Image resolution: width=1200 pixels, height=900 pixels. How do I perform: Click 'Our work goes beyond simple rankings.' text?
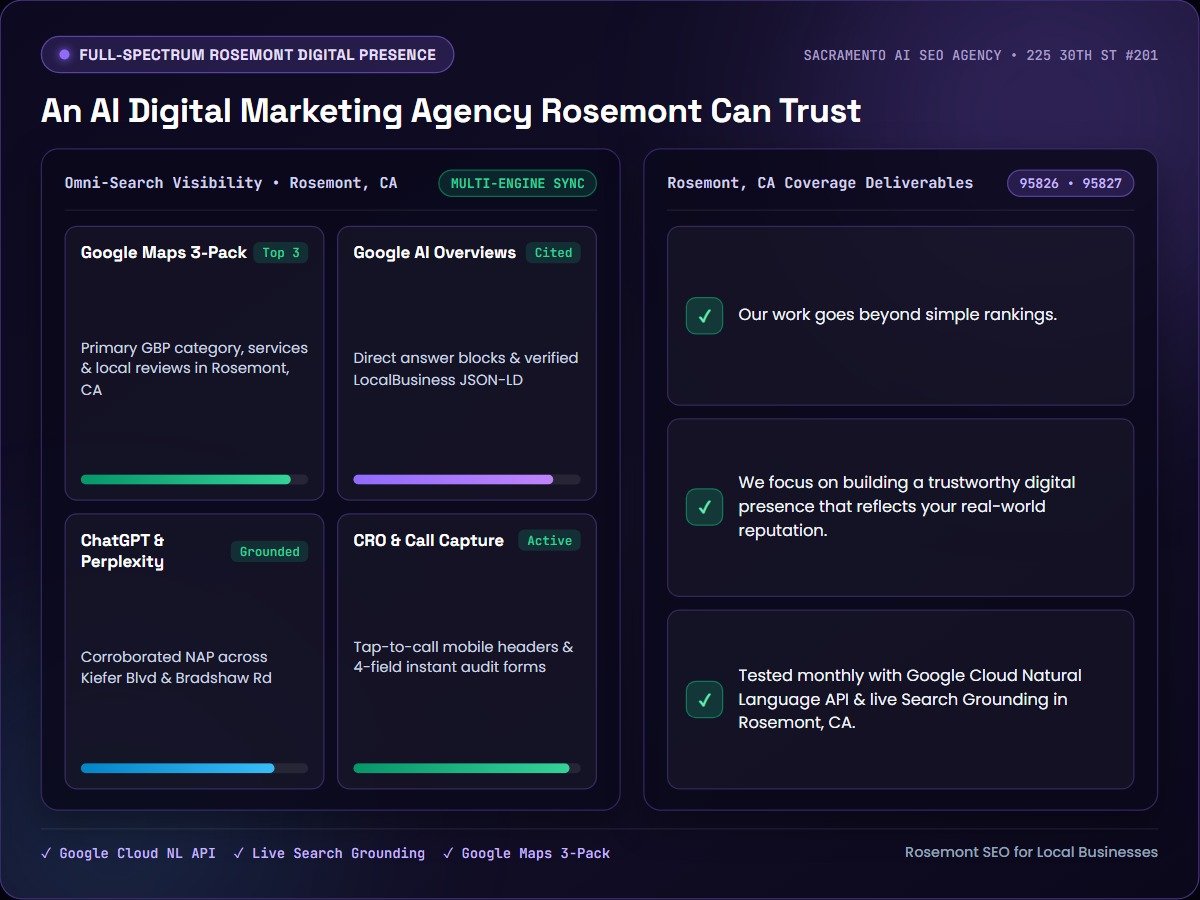897,314
